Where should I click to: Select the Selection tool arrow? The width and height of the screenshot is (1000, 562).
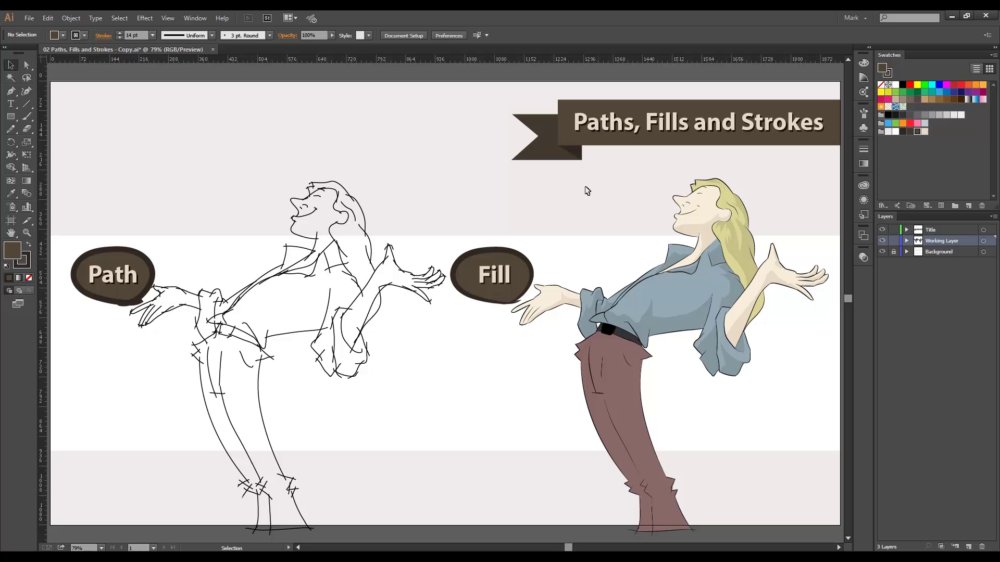pos(11,65)
